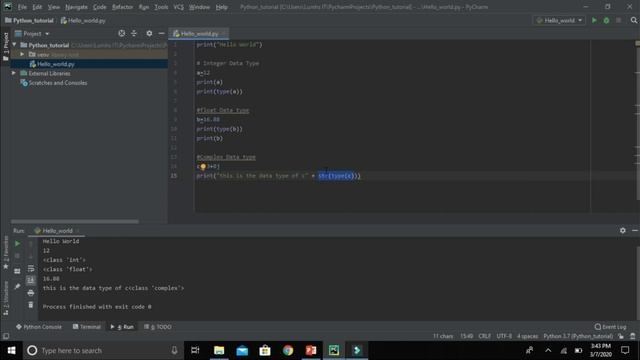Start debugging with the green bug icon

pos(607,20)
